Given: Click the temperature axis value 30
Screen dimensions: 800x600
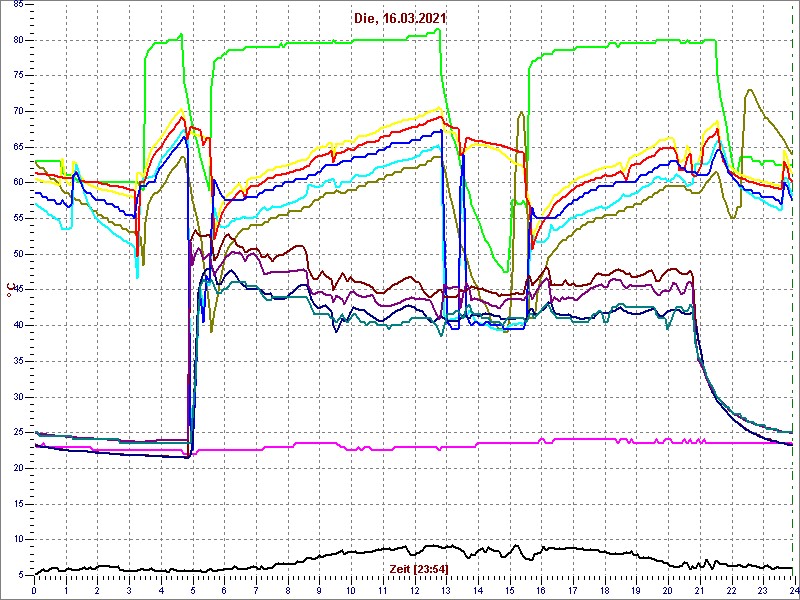Looking at the screenshot, I should [x=18, y=397].
